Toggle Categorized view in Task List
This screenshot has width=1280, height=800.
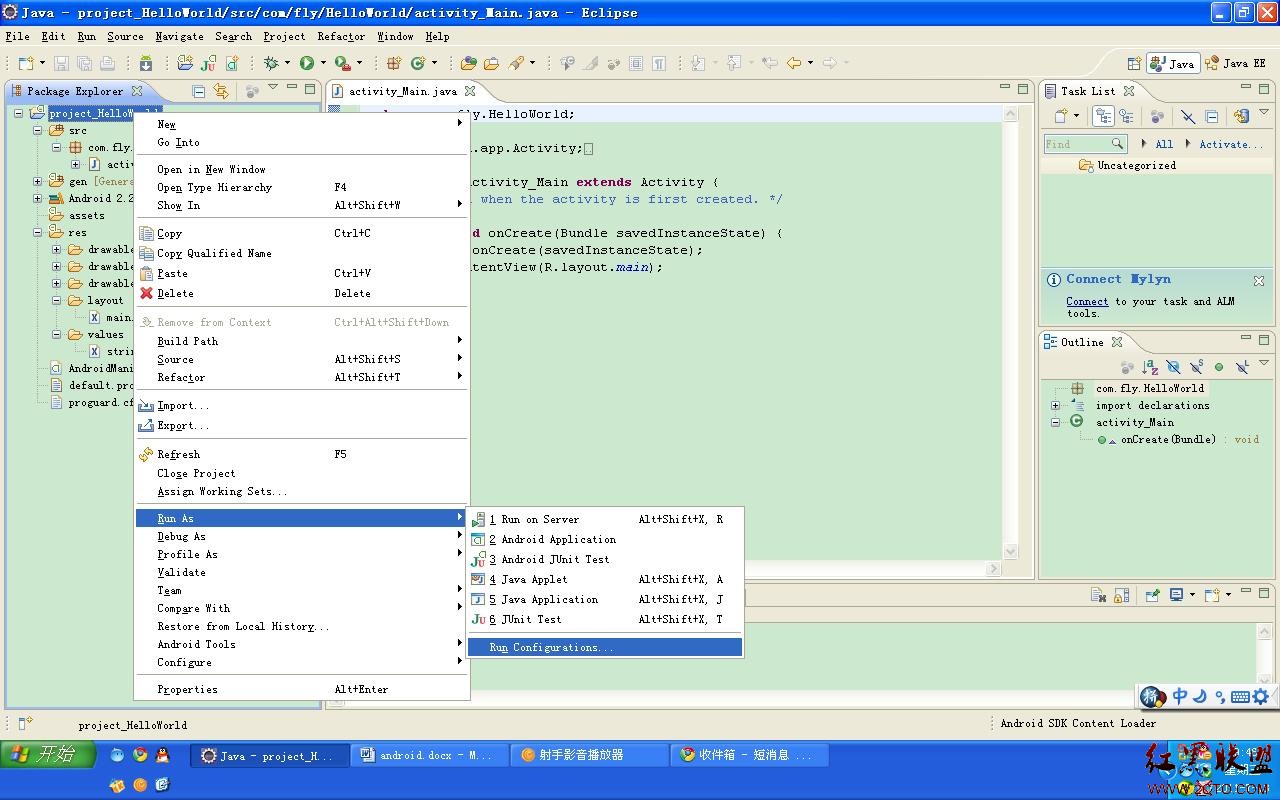pos(1103,117)
